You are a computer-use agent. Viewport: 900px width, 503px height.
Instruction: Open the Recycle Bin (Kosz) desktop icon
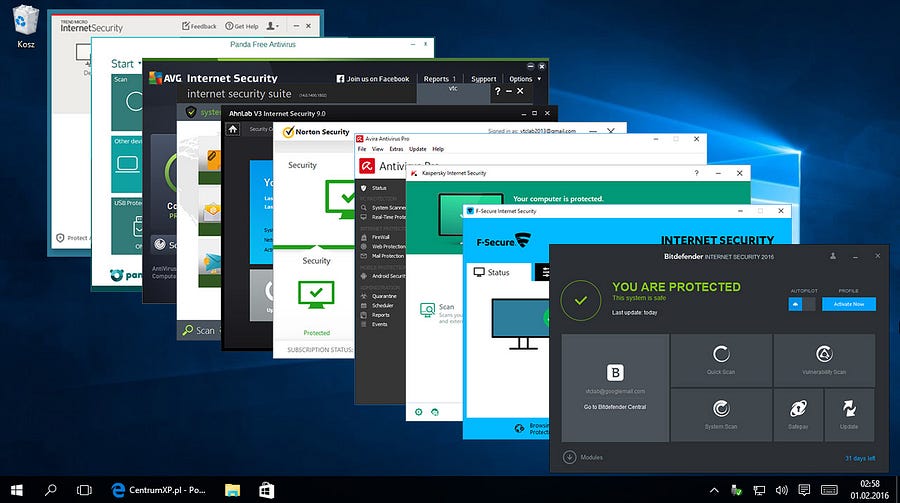coord(25,27)
